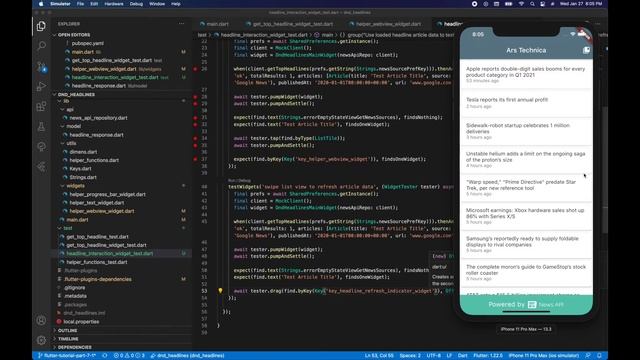Expand the OUTLINE section
Image resolution: width=640 pixels, height=360 pixels.
[x=67, y=330]
